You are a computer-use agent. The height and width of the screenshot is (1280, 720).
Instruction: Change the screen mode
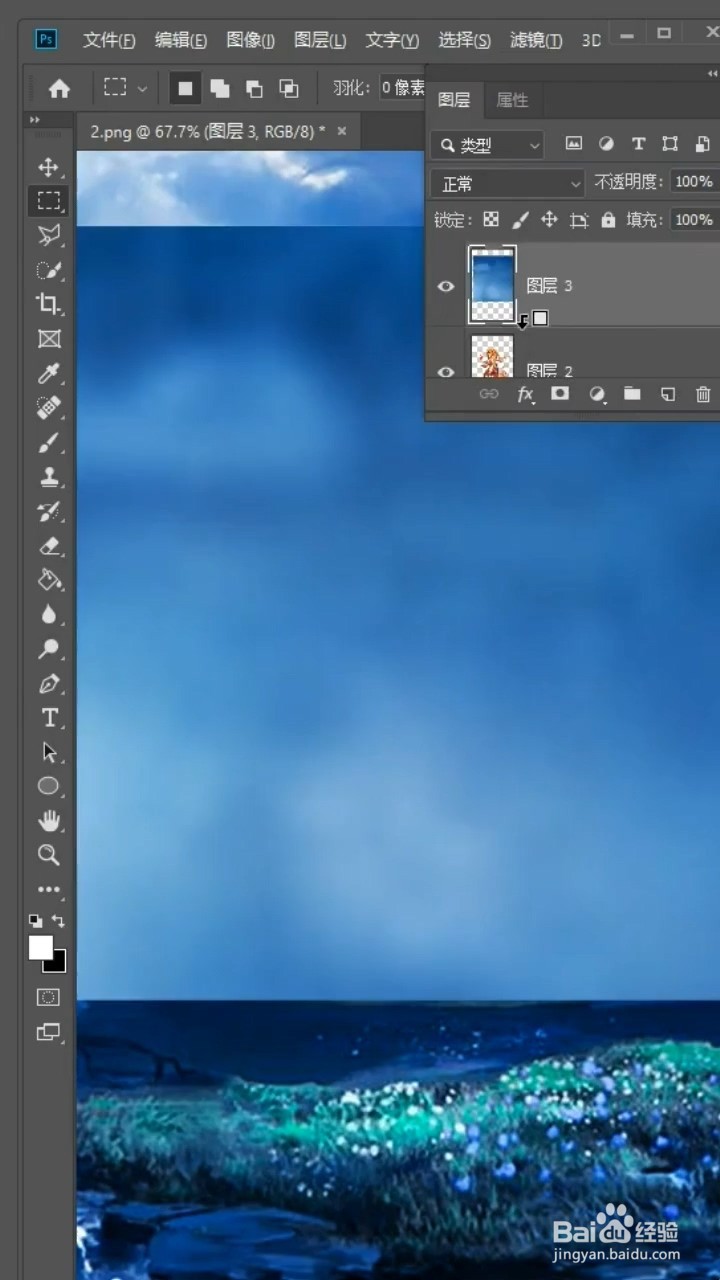tap(48, 1031)
